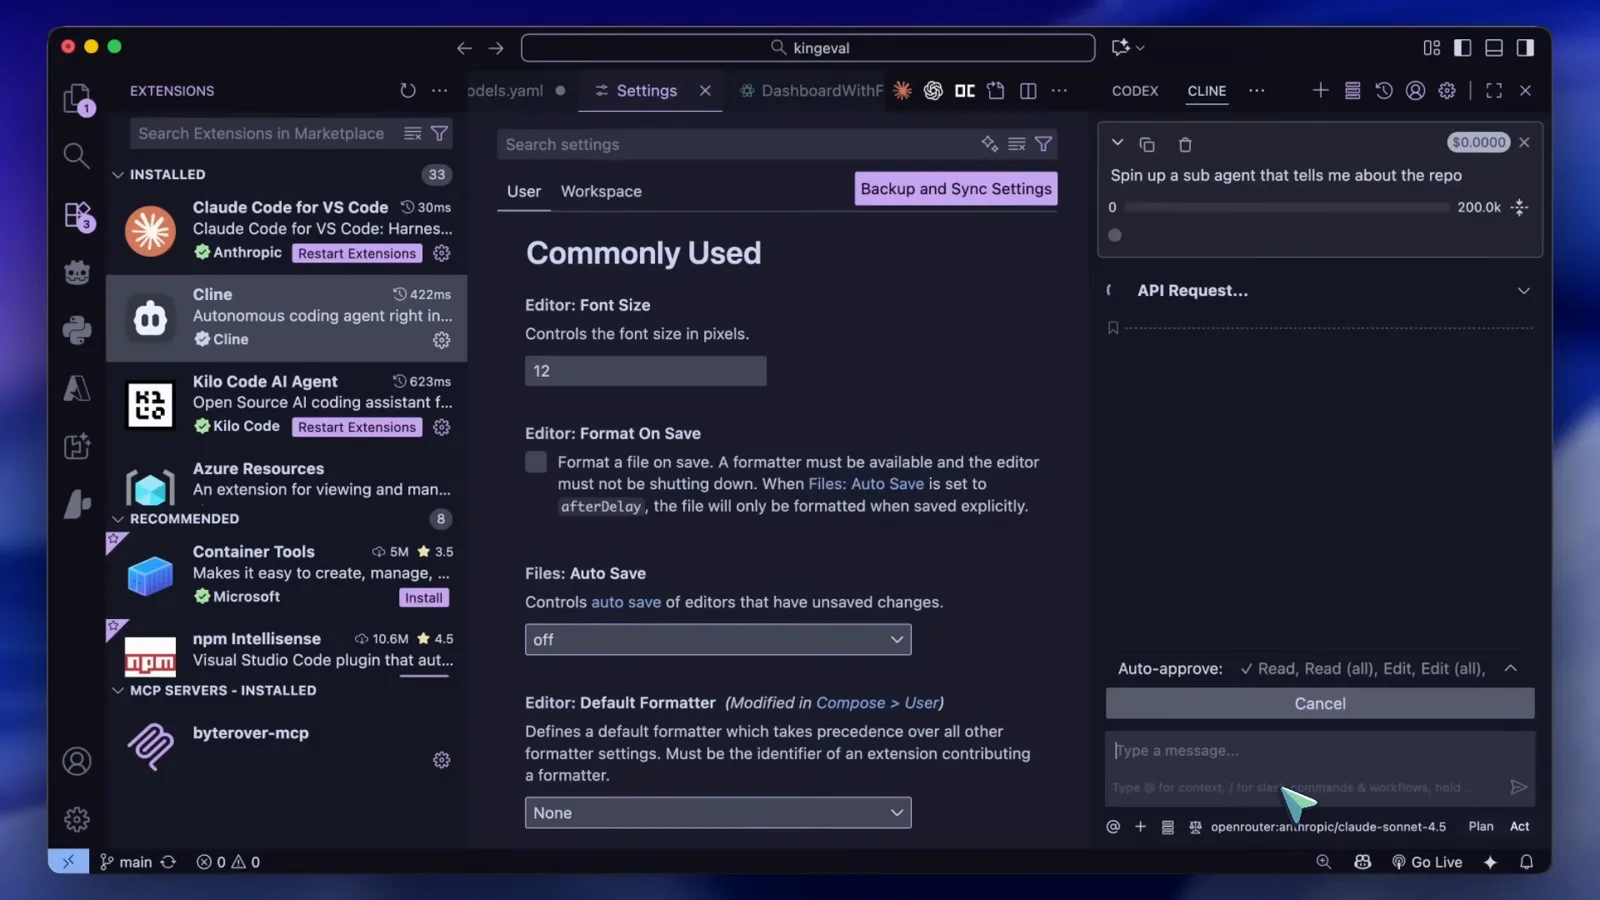Switch Cline to Plan mode
Image resolution: width=1600 pixels, height=900 pixels.
[x=1481, y=826]
